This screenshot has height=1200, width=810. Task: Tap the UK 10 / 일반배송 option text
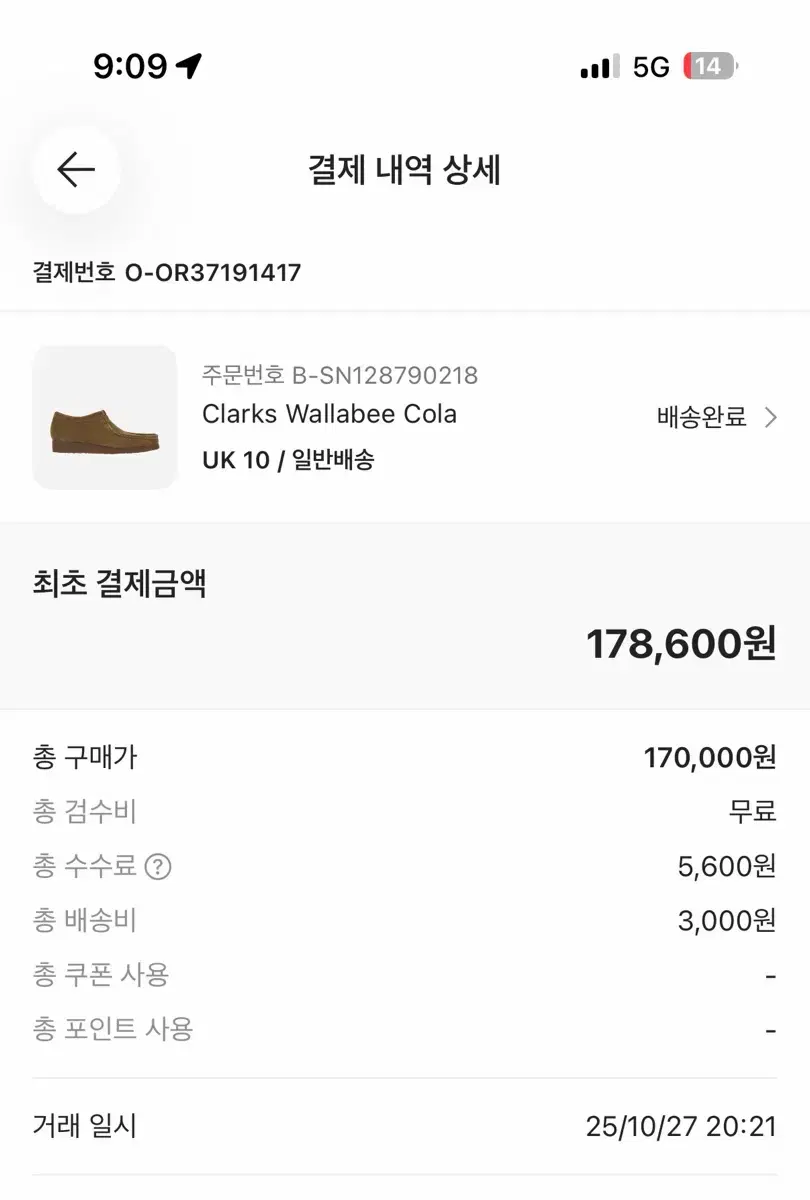[x=288, y=460]
